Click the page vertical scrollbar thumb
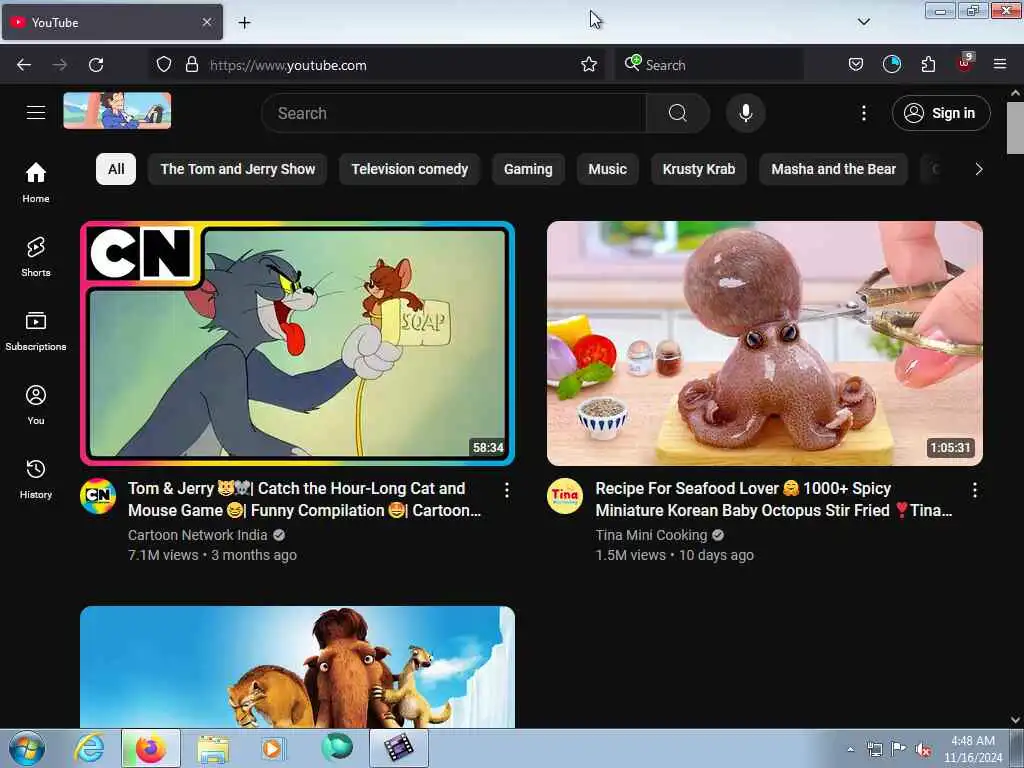The height and width of the screenshot is (768, 1024). click(1015, 127)
